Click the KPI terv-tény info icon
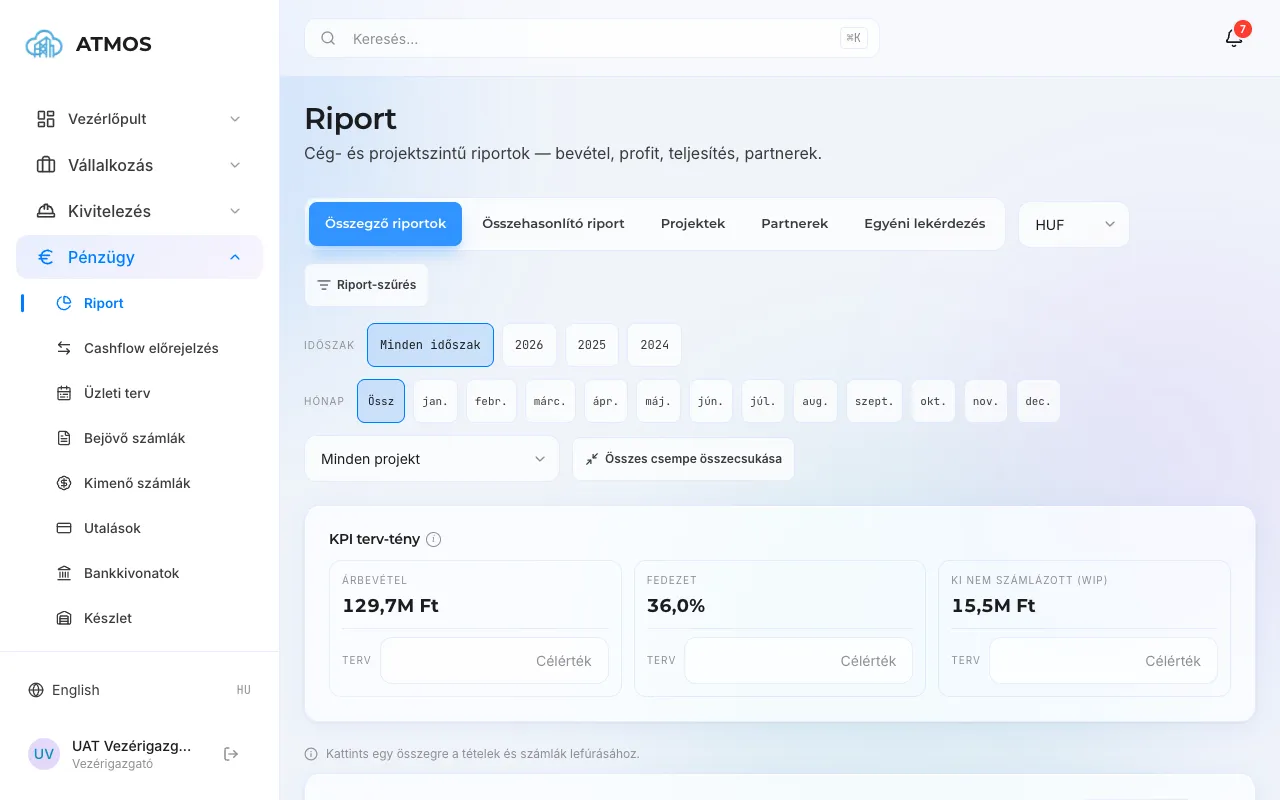The height and width of the screenshot is (800, 1280). coord(433,539)
